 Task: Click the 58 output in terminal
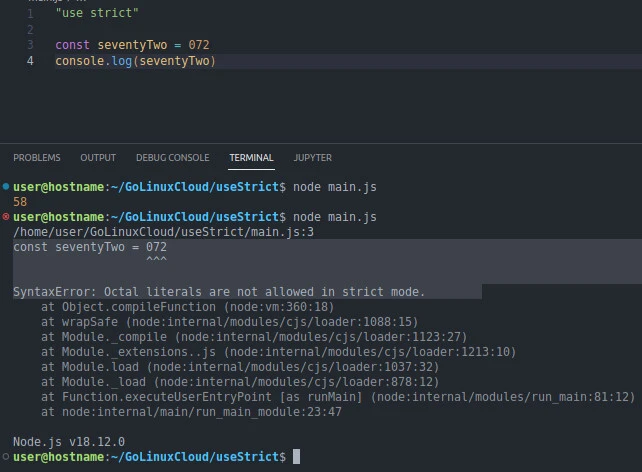(20, 202)
